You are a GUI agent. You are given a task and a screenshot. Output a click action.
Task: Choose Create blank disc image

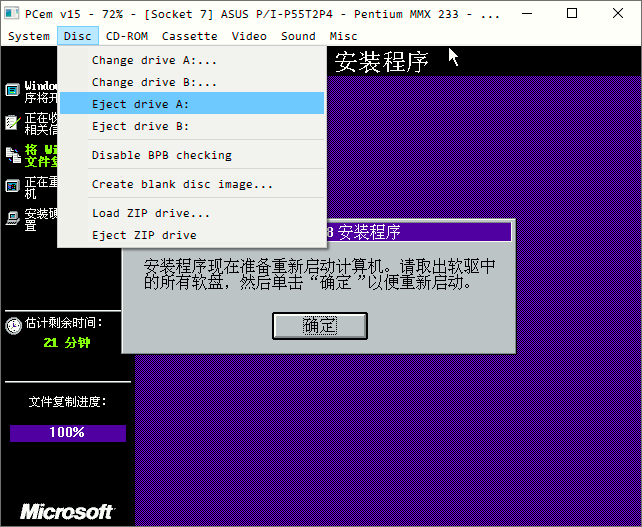coord(192,184)
